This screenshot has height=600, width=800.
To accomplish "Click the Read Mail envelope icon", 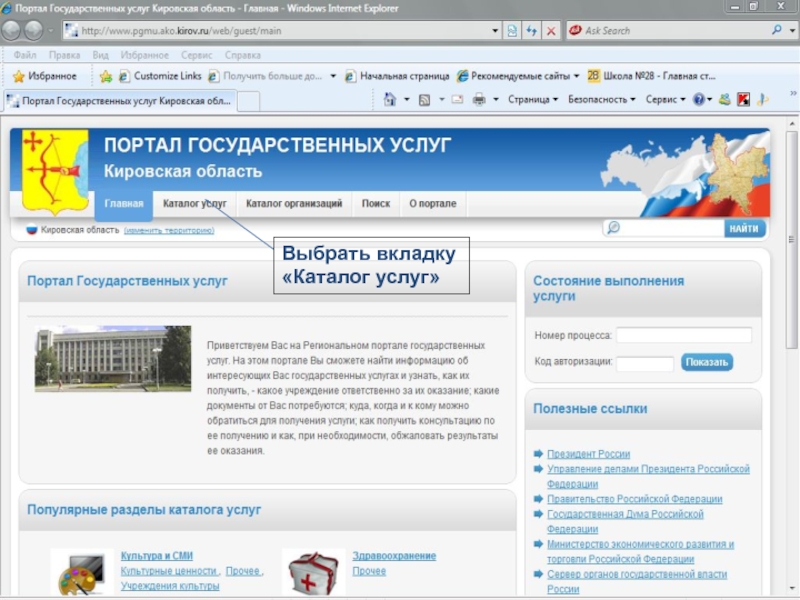I will point(457,99).
